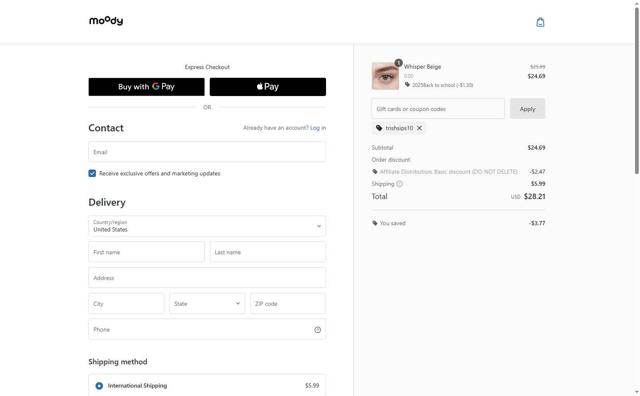Click the Shipping $5.99 amount in the summary

(538, 184)
